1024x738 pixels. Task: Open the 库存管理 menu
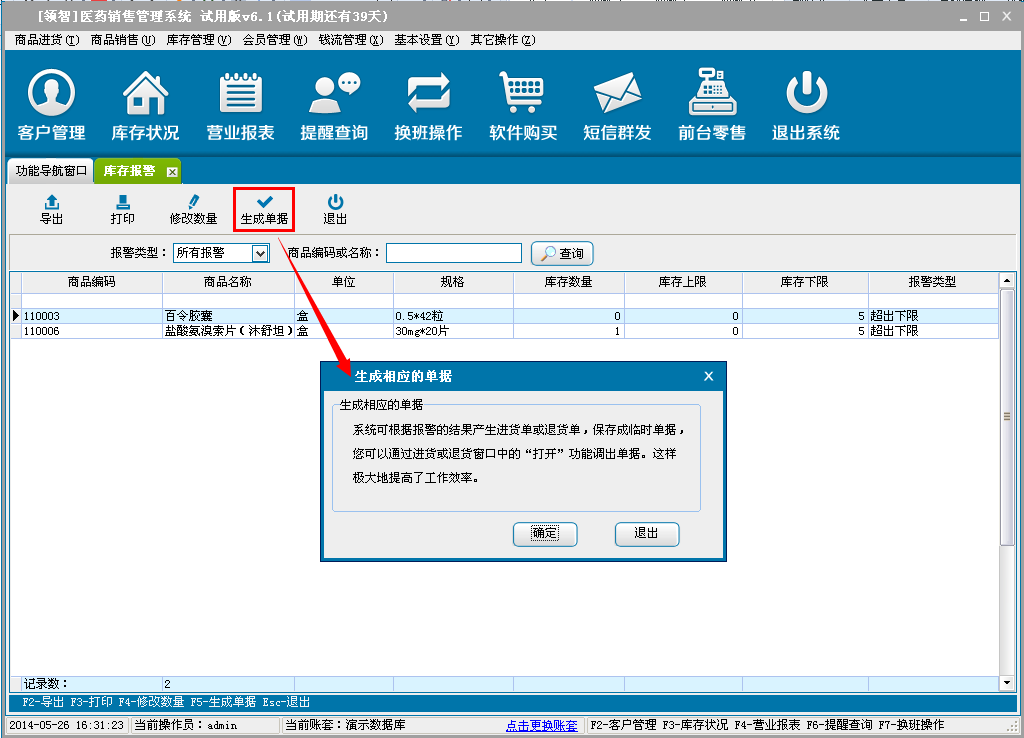[197, 40]
